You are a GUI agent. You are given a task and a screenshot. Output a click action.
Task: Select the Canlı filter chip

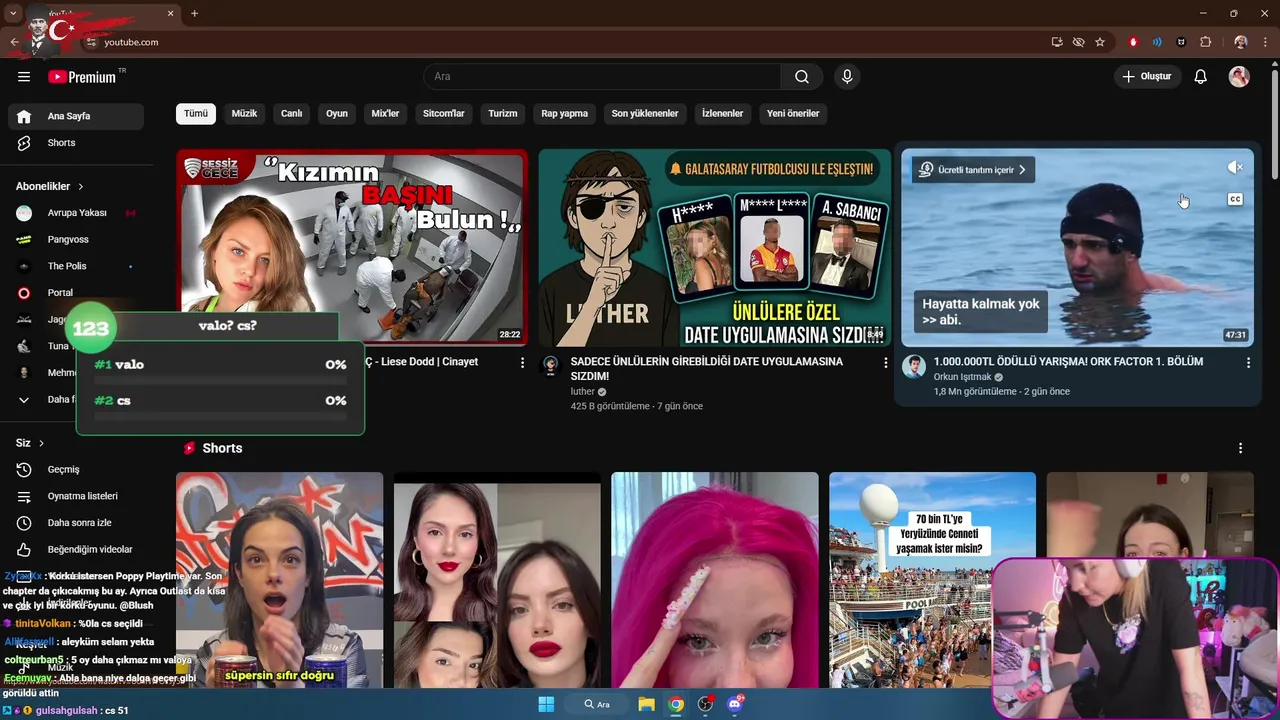point(291,114)
